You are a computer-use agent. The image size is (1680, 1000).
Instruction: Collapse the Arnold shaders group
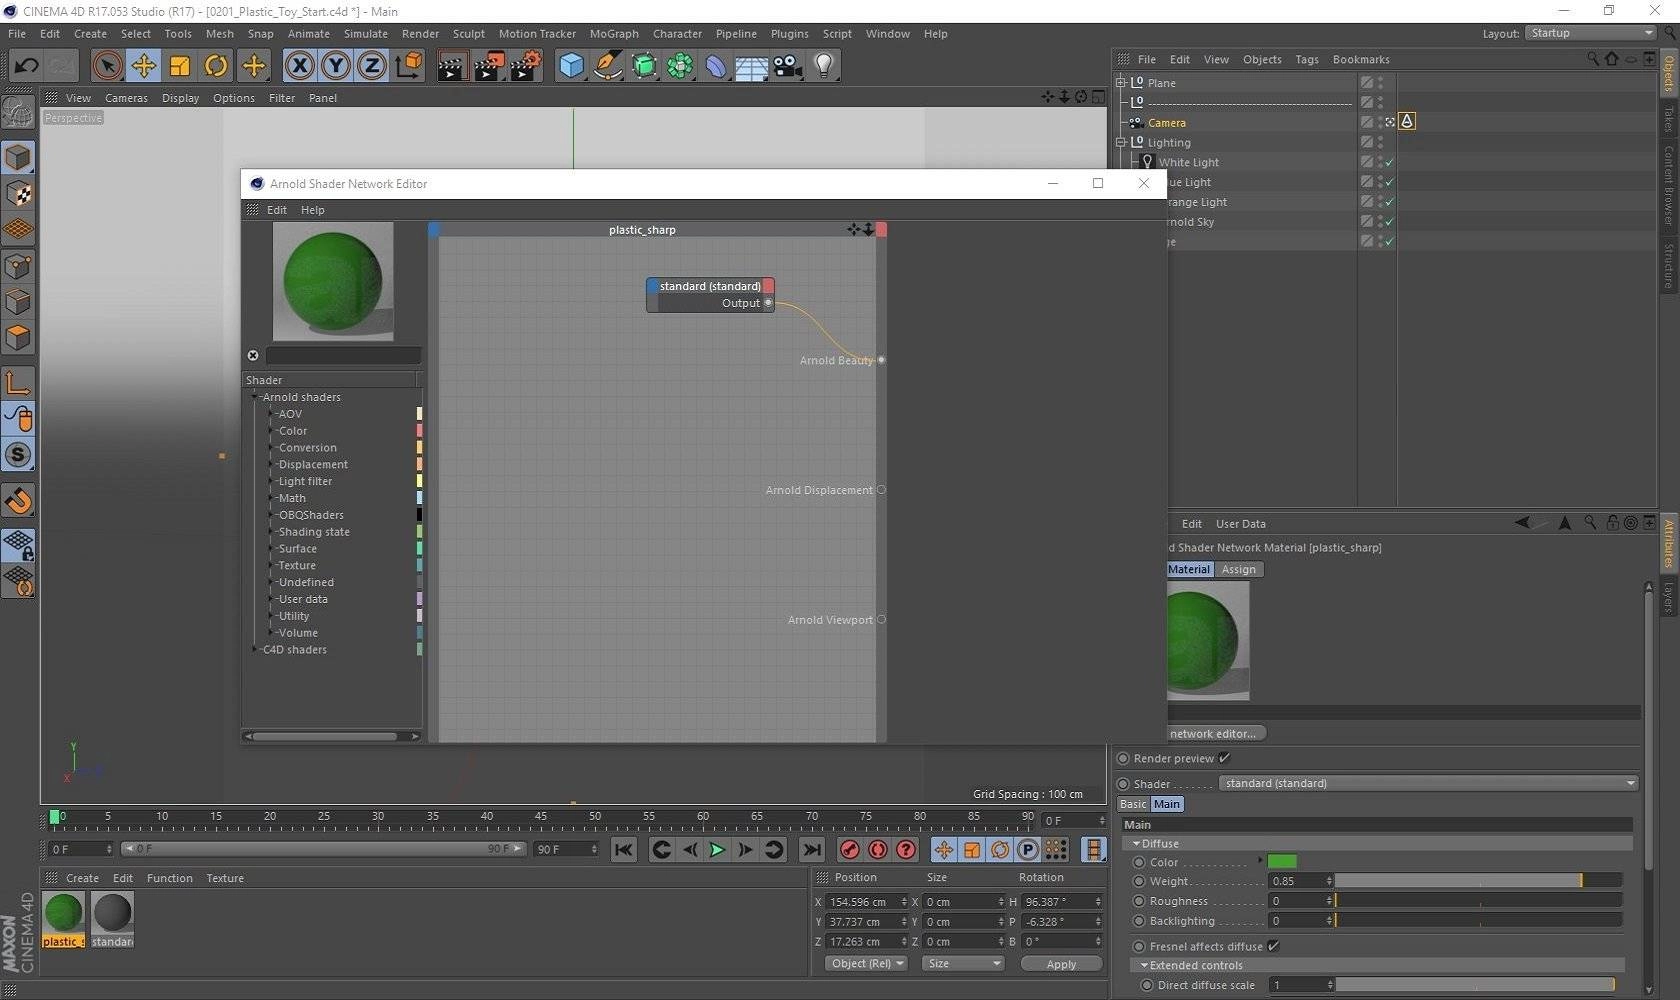(x=255, y=397)
